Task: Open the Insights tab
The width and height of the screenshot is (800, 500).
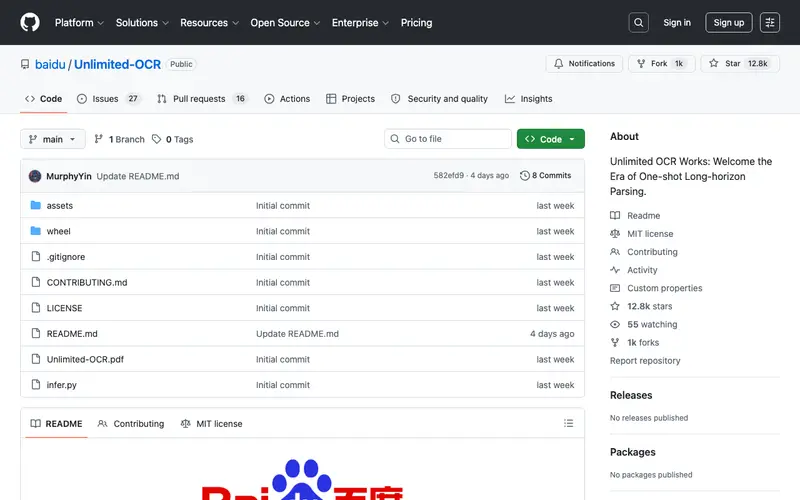Action: point(529,99)
